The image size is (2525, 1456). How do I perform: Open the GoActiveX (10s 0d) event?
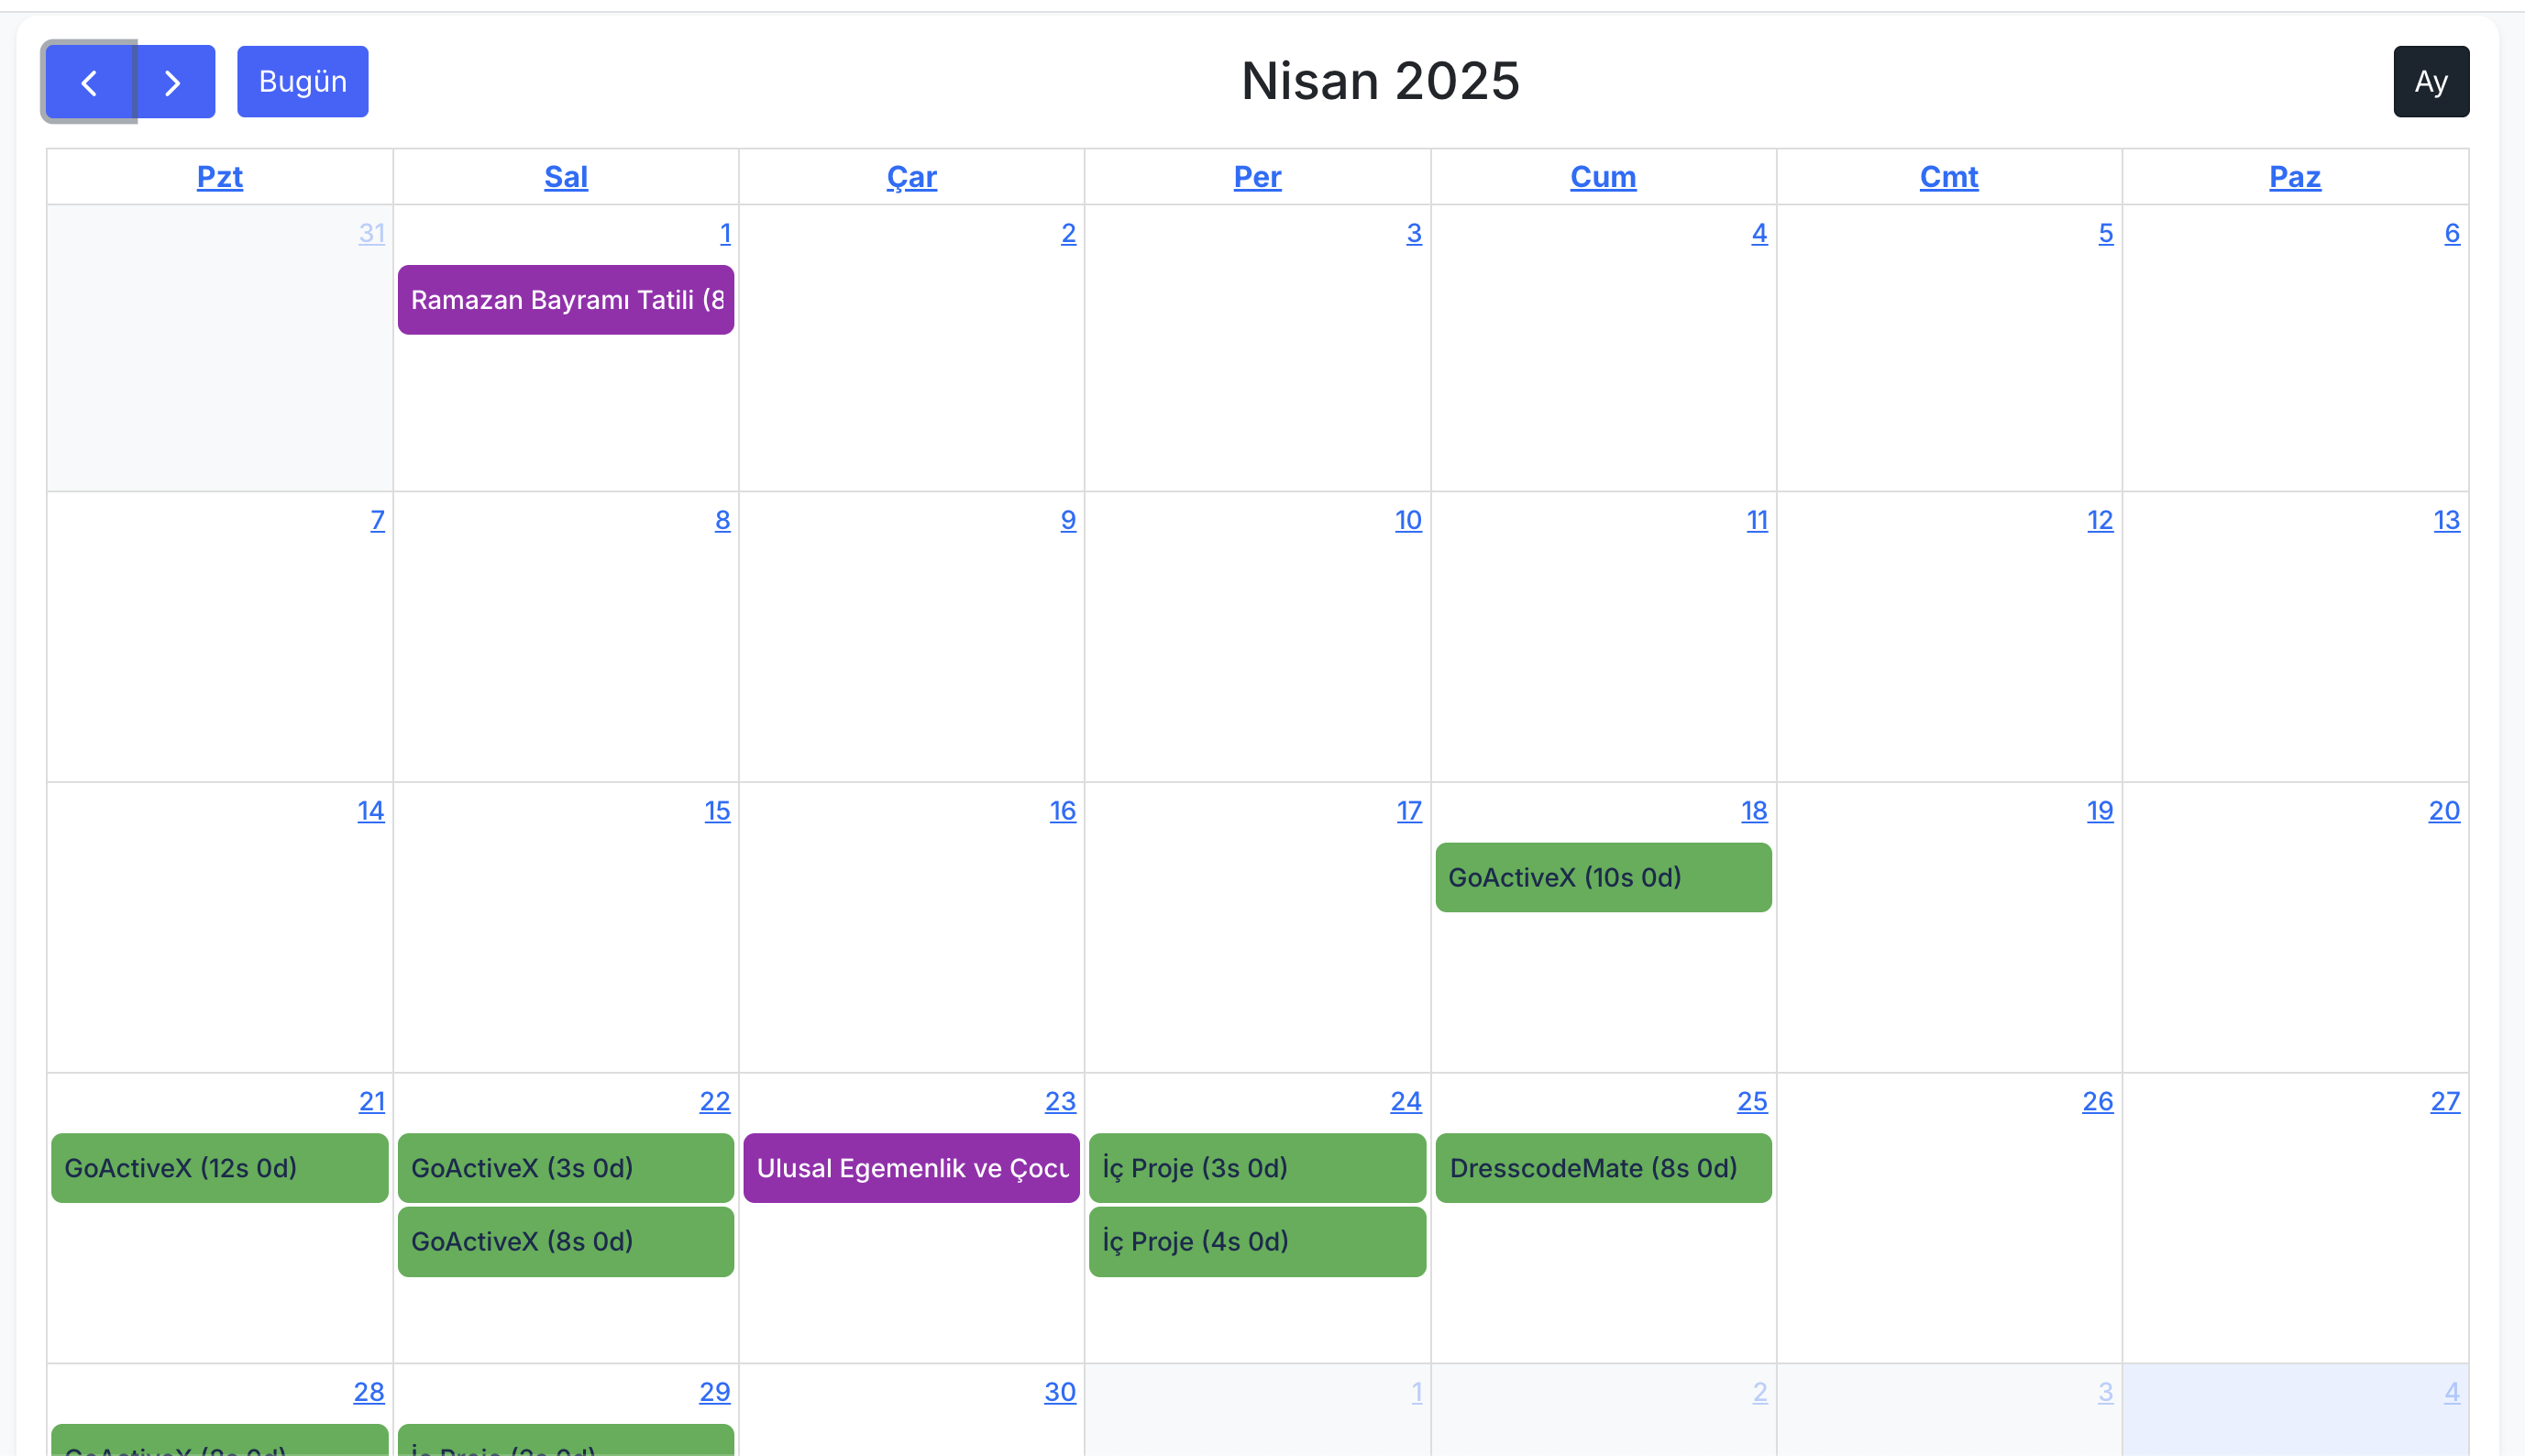coord(1602,877)
